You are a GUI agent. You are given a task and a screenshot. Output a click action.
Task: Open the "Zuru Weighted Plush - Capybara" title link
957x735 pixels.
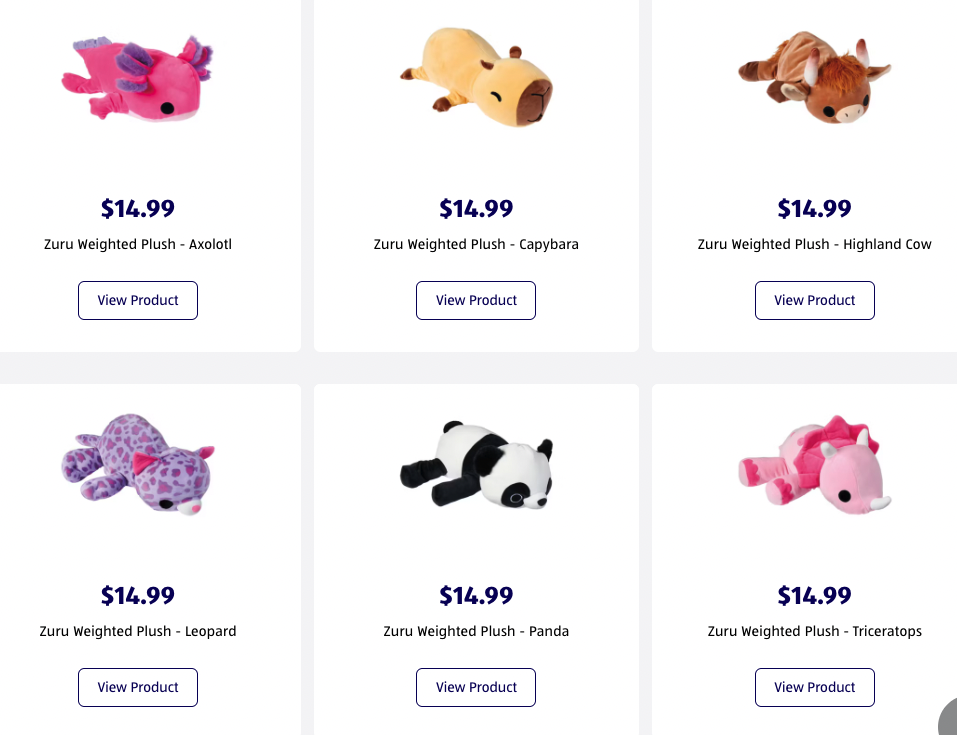pyautogui.click(x=476, y=244)
